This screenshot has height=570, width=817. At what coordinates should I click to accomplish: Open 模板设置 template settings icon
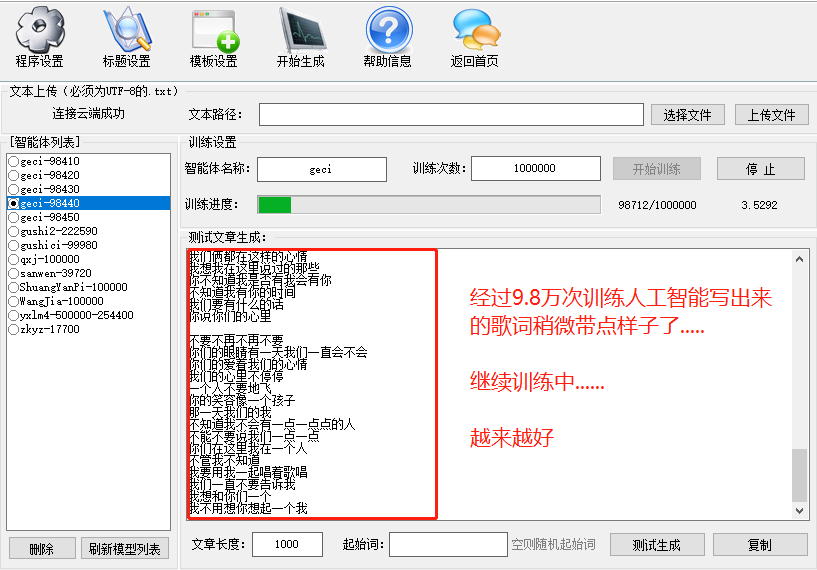(213, 30)
